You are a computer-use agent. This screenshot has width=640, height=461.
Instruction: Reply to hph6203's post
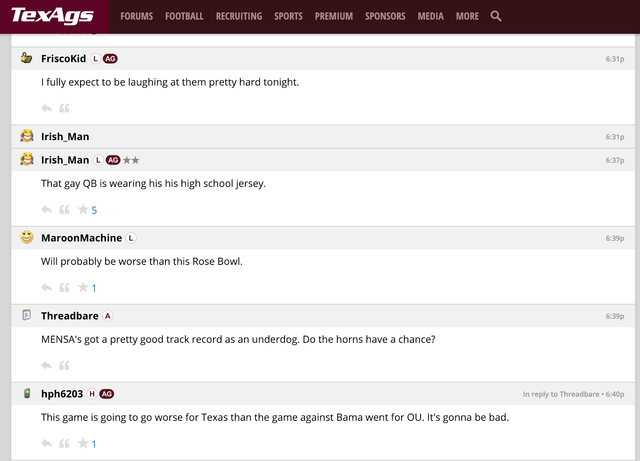pos(46,443)
